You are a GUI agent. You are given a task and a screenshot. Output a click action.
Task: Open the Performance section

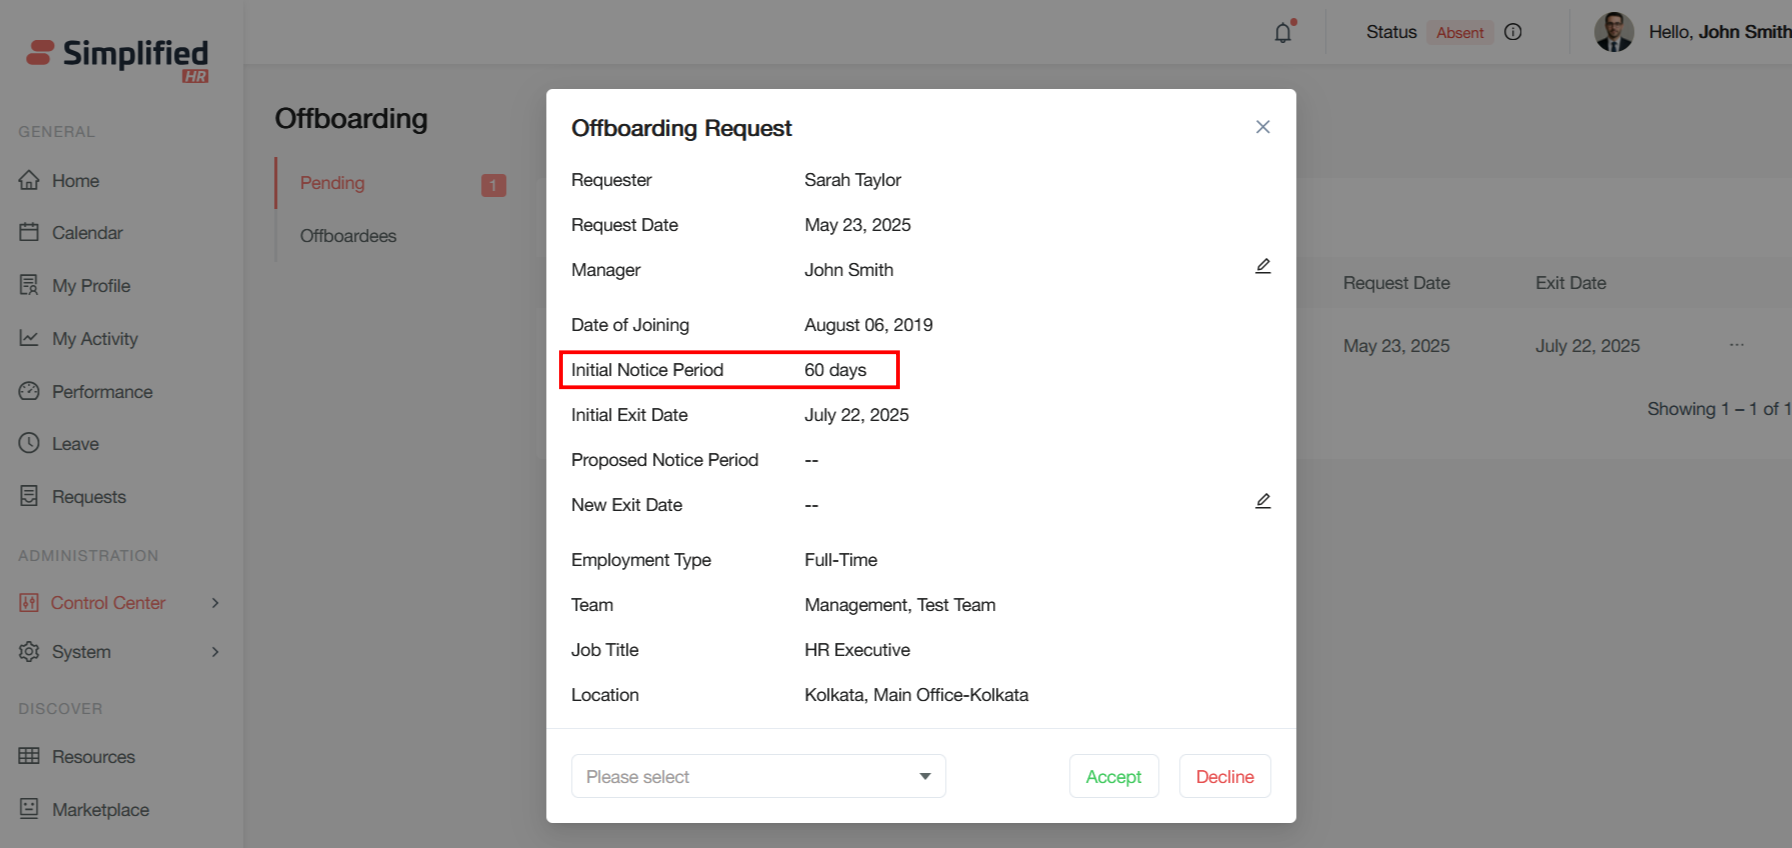pyautogui.click(x=102, y=392)
